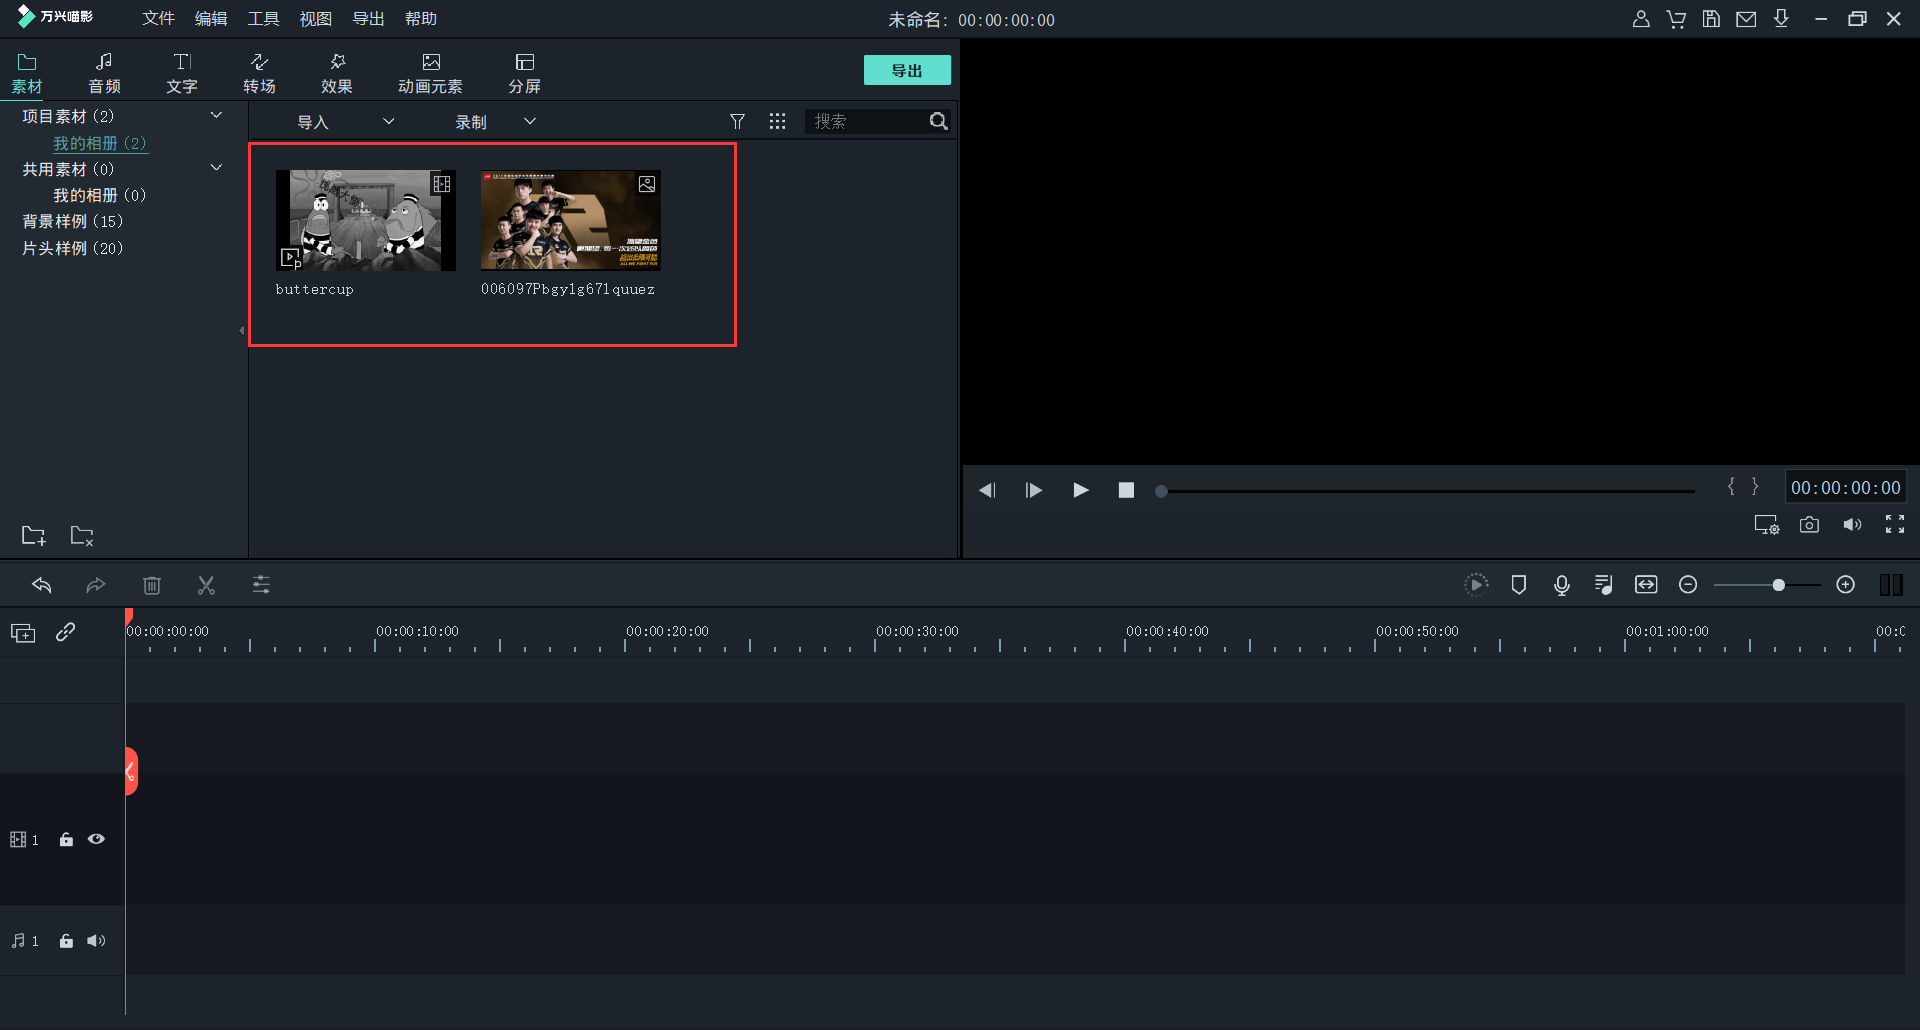
Task: Click the timeline zoom slider handle
Action: click(1778, 585)
